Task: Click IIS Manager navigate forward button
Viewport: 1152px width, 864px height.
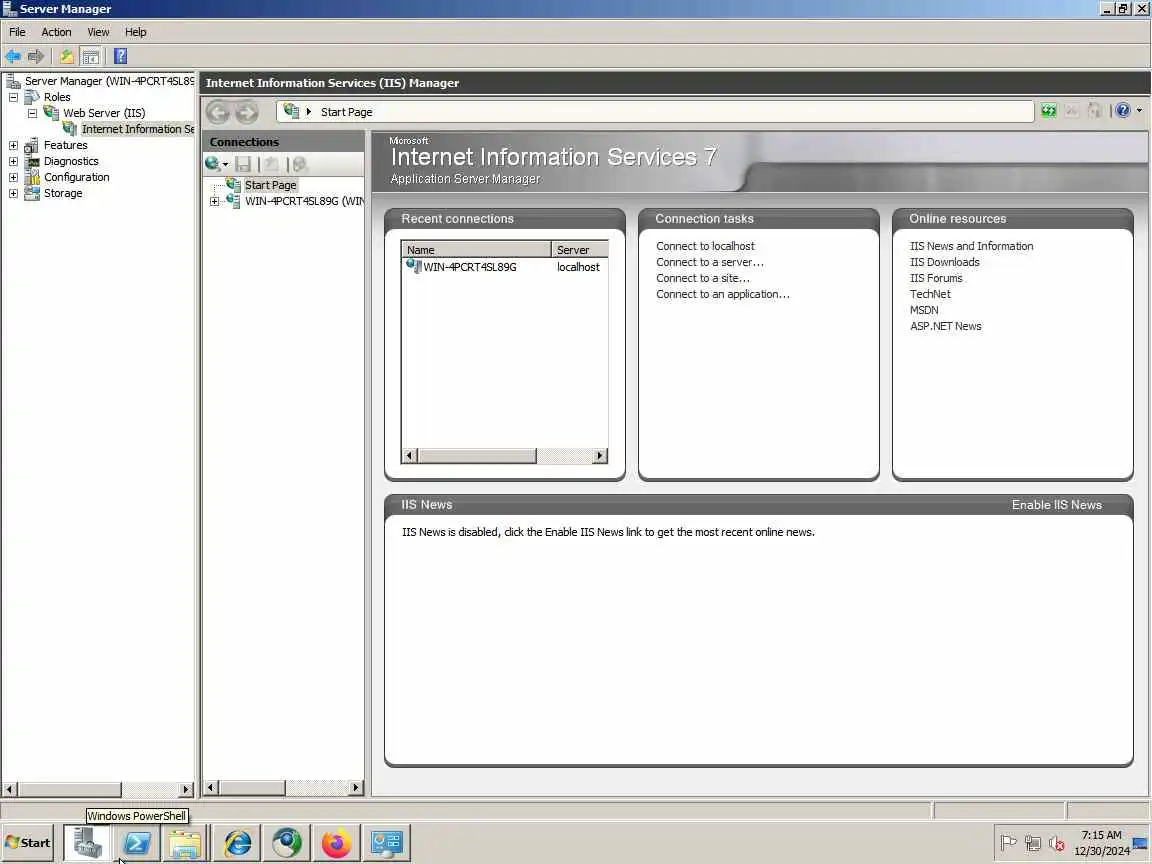Action: click(x=247, y=112)
